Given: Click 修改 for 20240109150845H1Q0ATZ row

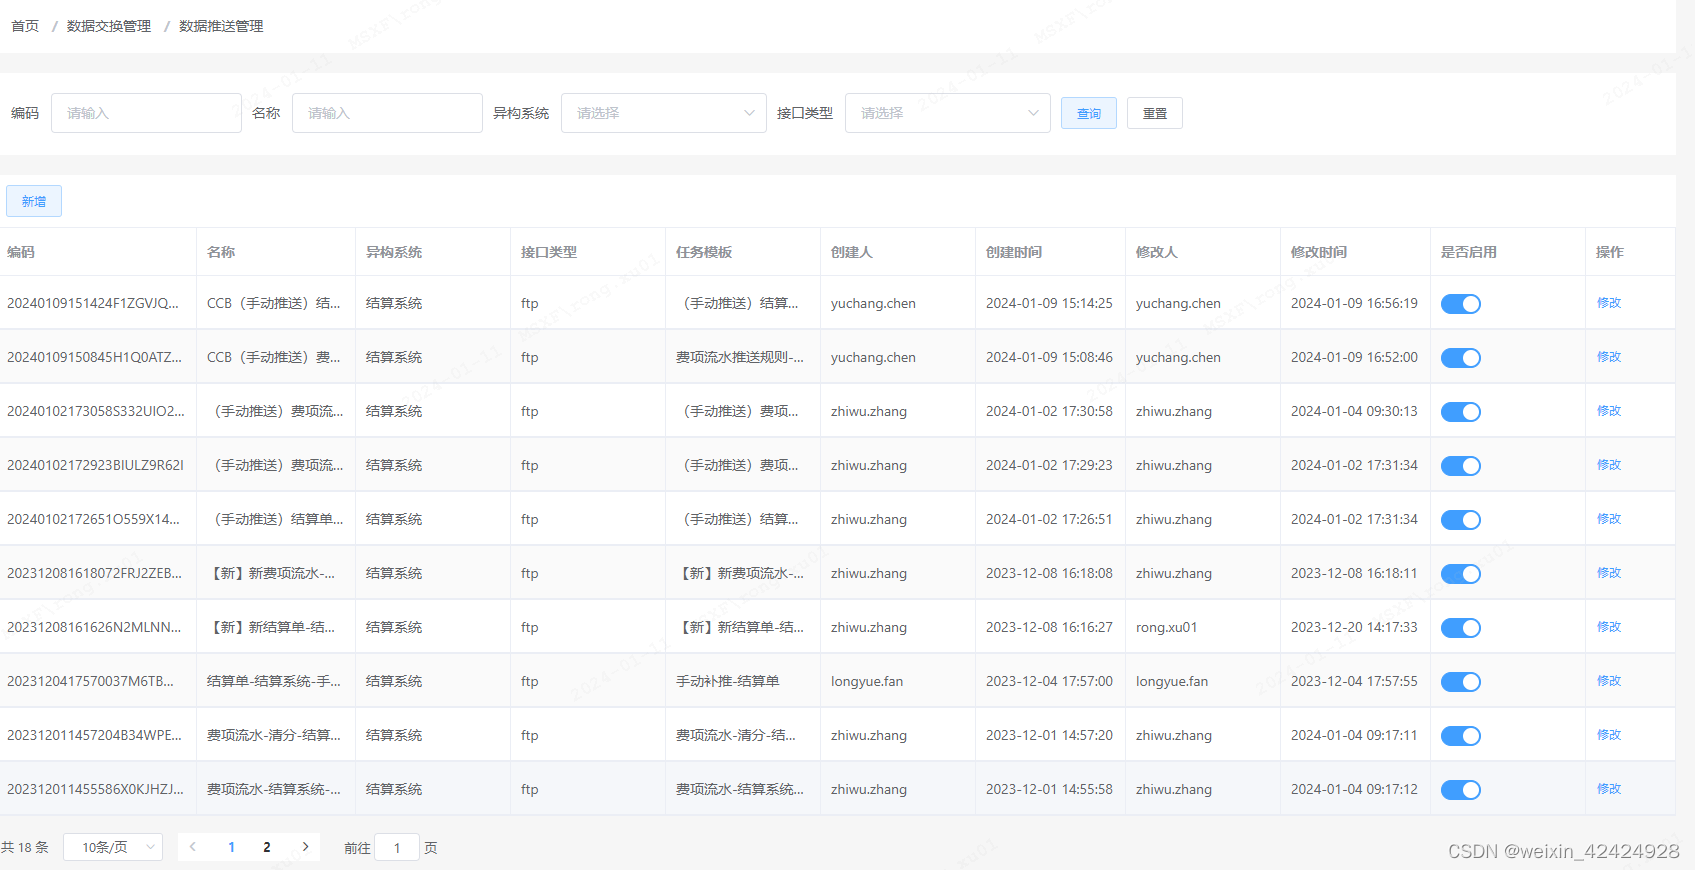Looking at the screenshot, I should 1609,357.
